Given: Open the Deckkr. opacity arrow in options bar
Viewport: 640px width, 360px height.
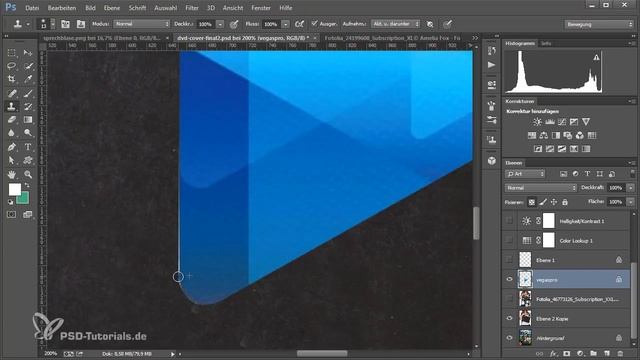Looking at the screenshot, I should [220, 24].
